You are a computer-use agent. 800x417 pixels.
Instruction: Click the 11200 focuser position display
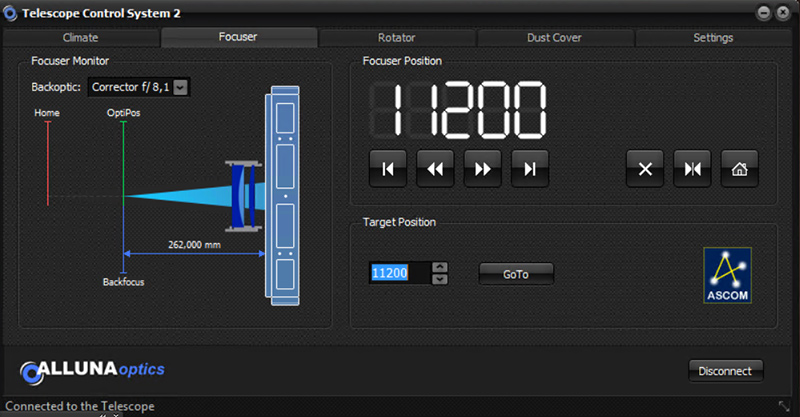pyautogui.click(x=458, y=110)
